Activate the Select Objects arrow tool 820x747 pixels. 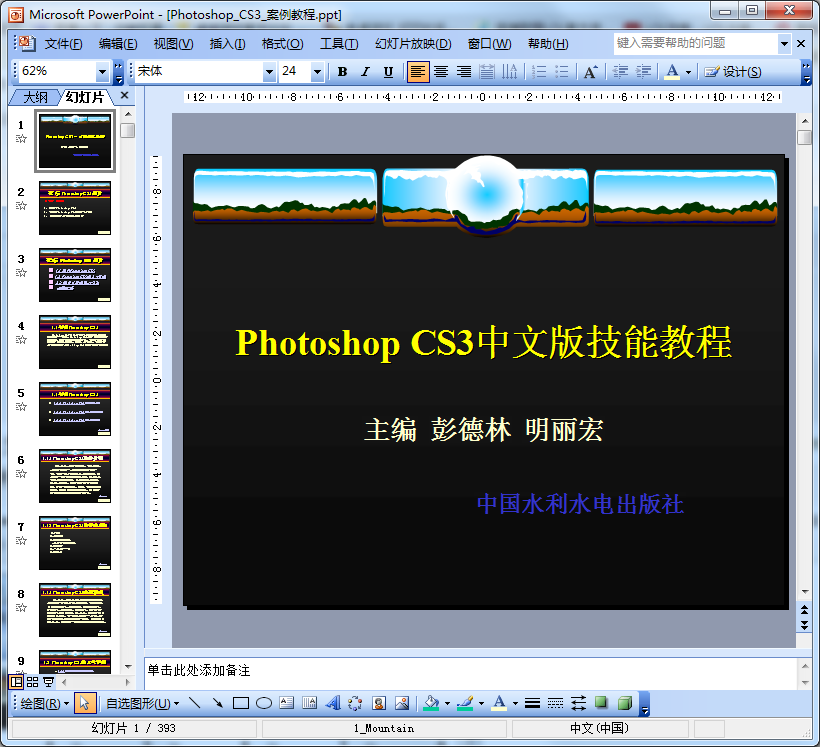(85, 703)
